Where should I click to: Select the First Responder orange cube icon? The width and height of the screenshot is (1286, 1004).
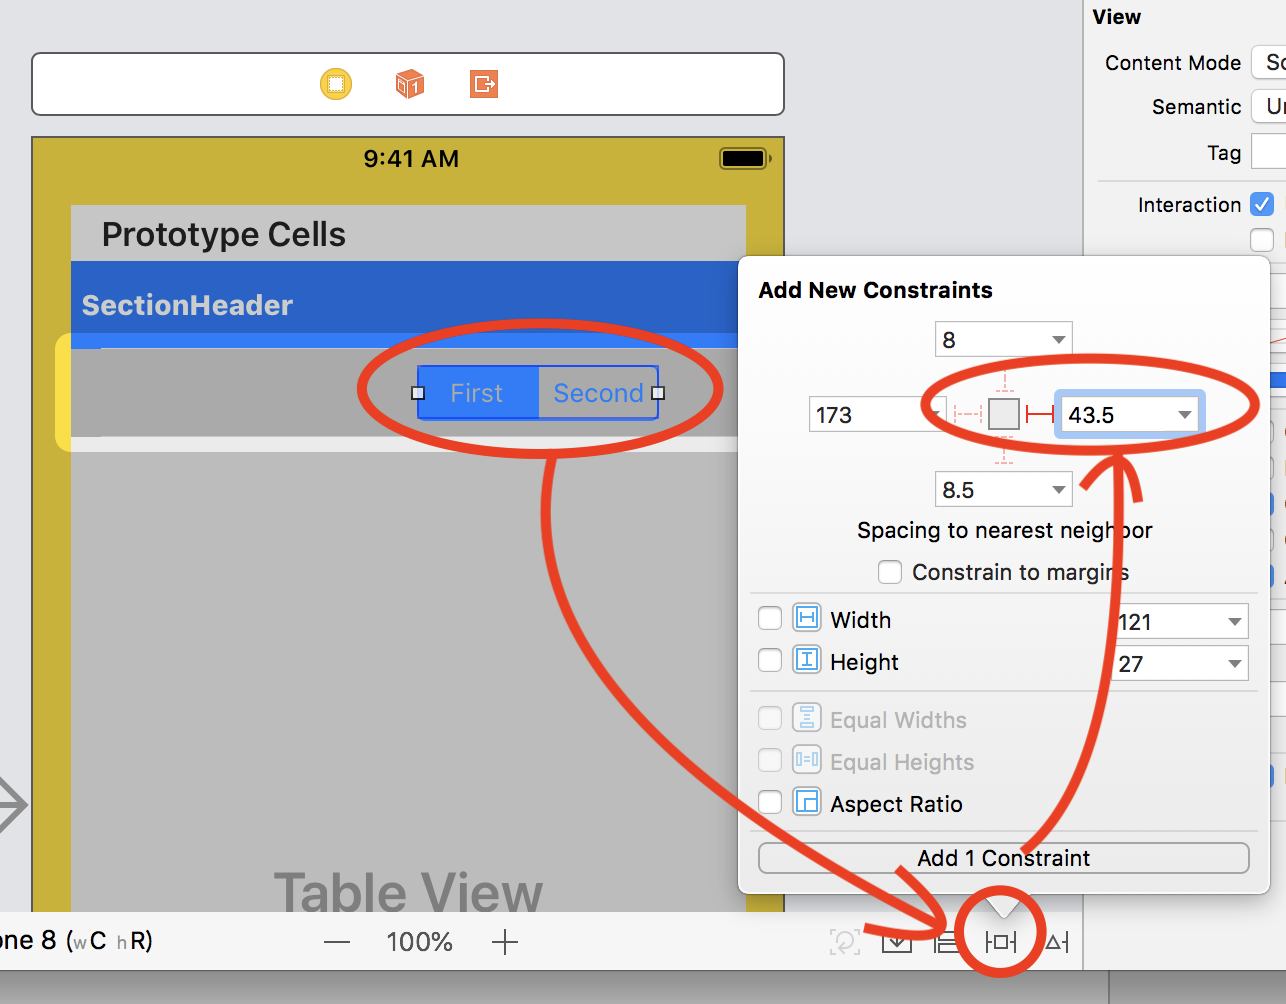click(409, 84)
